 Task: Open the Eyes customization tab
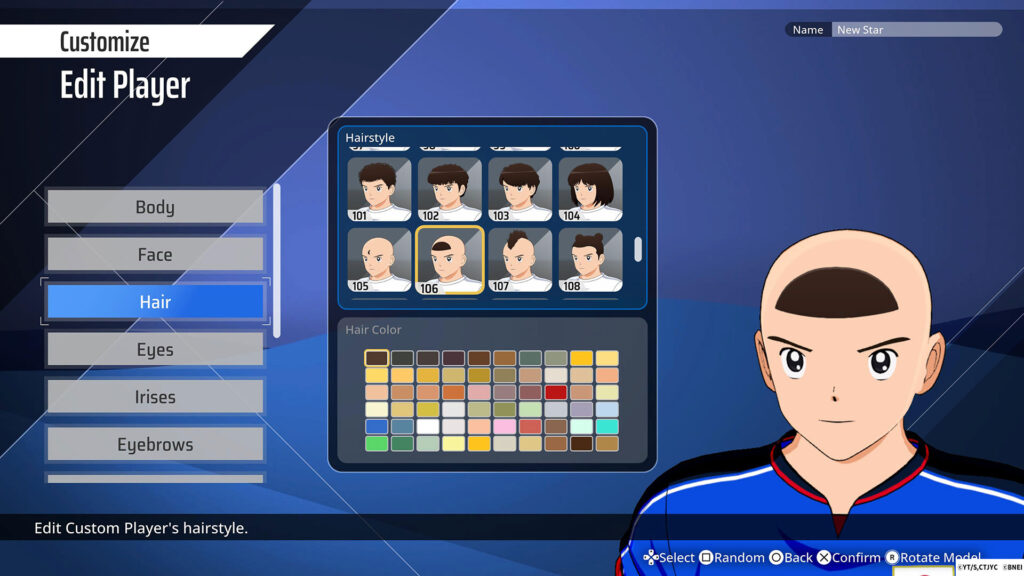click(155, 349)
